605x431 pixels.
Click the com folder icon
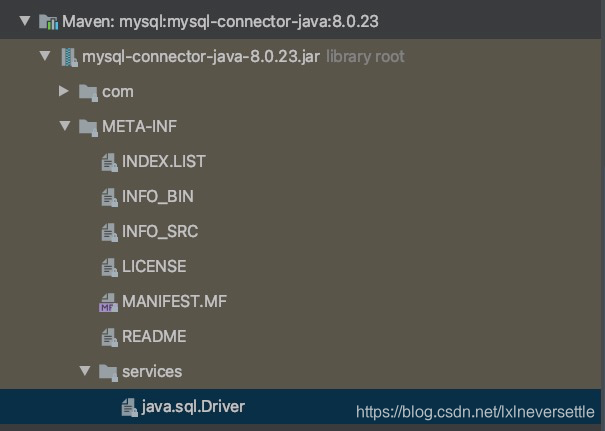pyautogui.click(x=88, y=93)
